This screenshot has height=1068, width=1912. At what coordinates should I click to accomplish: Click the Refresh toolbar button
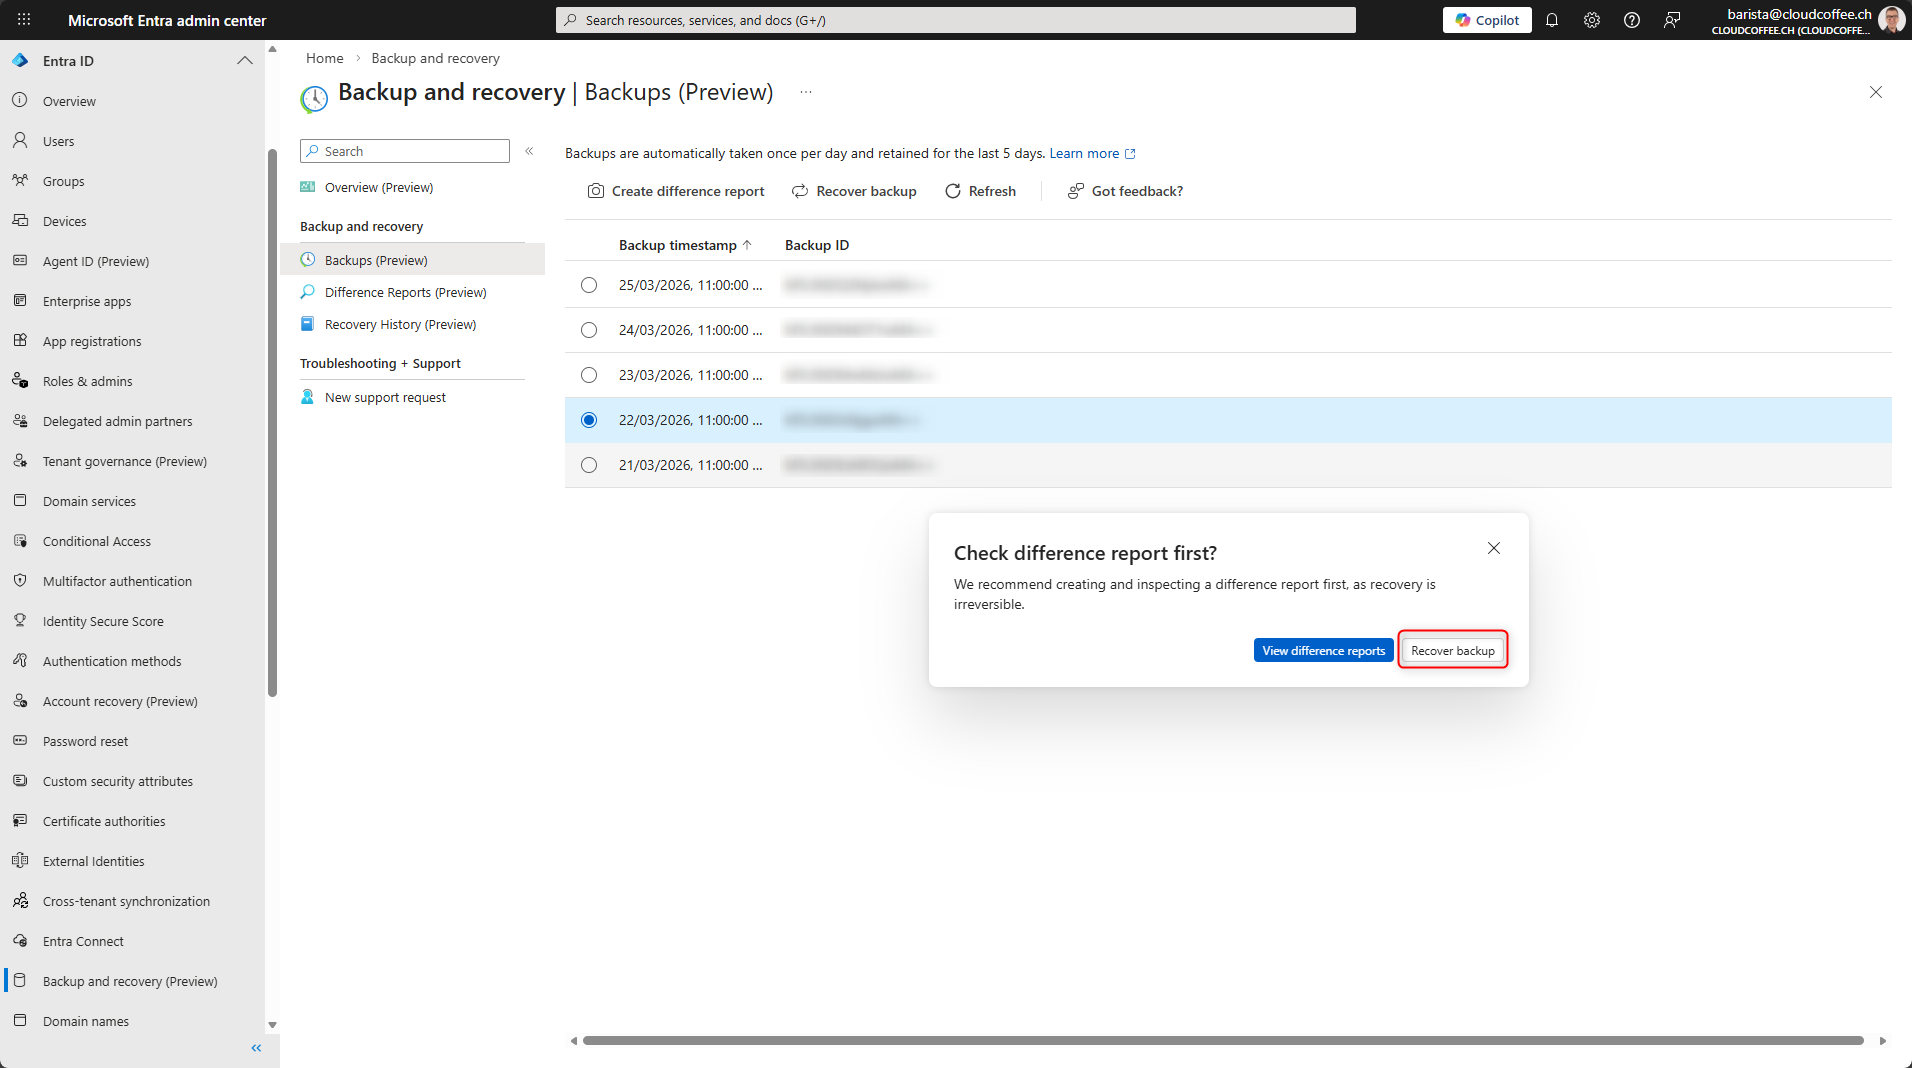(x=980, y=191)
